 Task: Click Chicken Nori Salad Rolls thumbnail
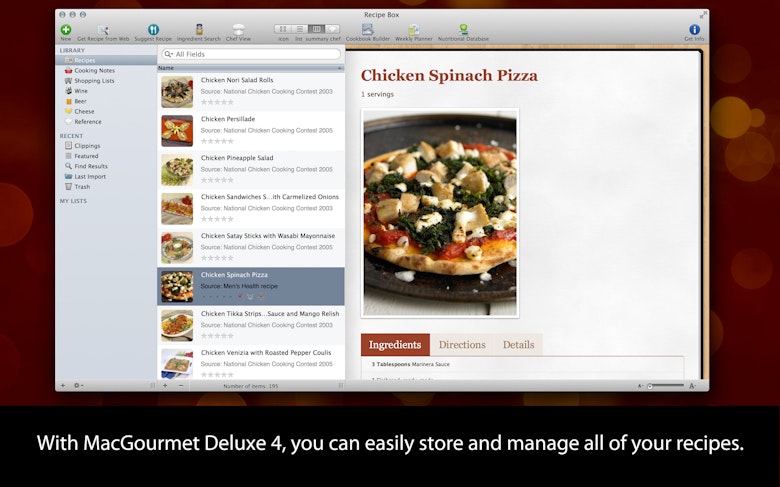click(177, 92)
